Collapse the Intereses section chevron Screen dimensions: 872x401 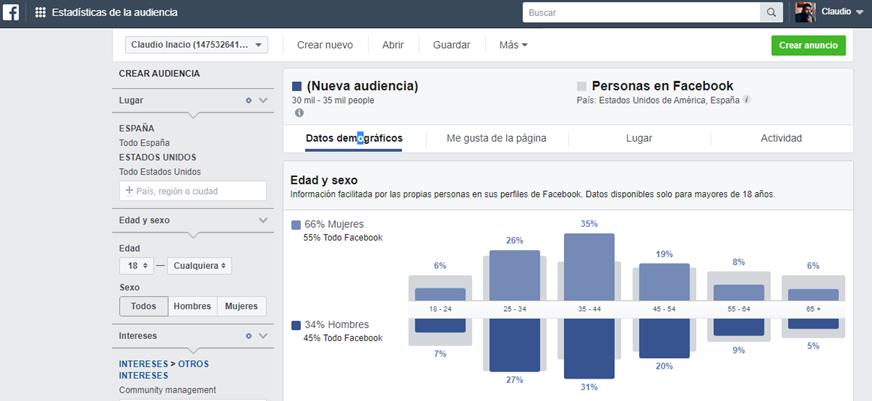(x=263, y=336)
